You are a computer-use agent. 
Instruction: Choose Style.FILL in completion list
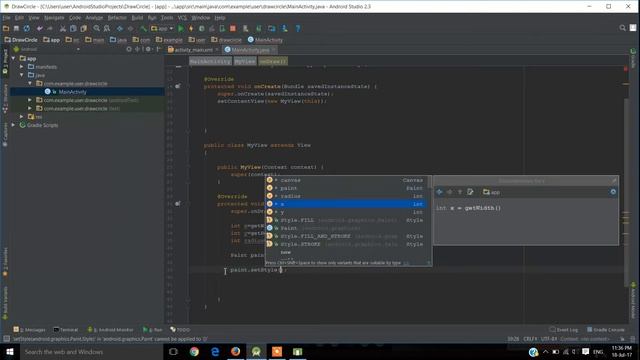tap(346, 220)
